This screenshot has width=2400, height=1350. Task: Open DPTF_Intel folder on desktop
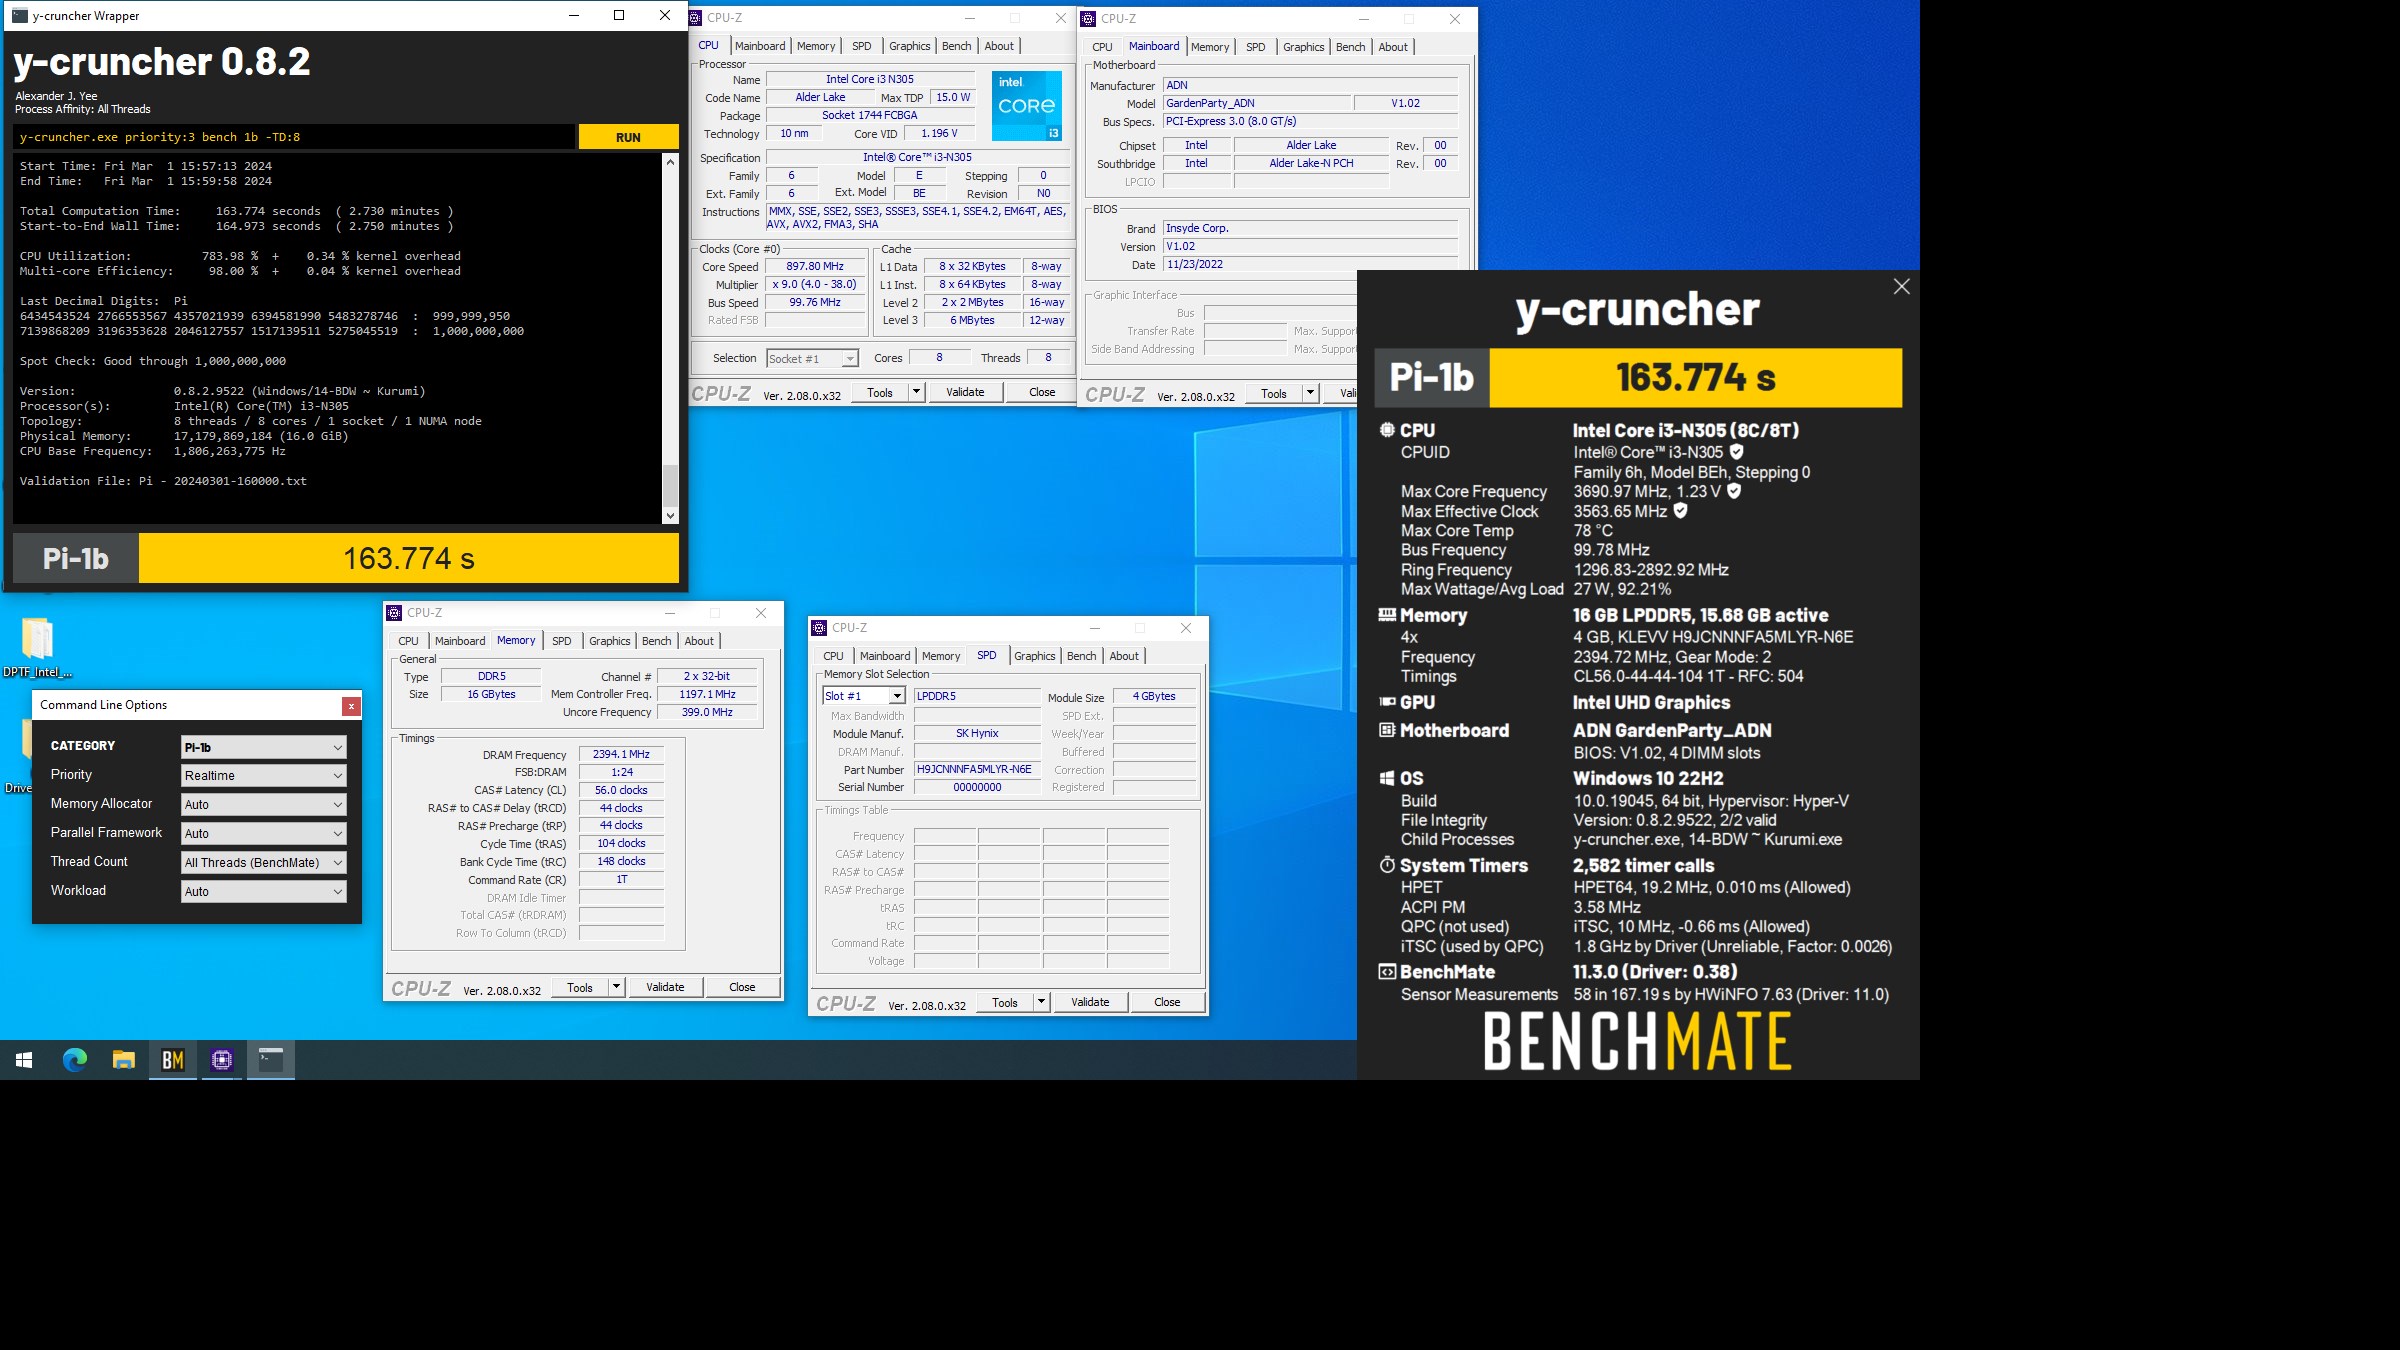tap(37, 648)
